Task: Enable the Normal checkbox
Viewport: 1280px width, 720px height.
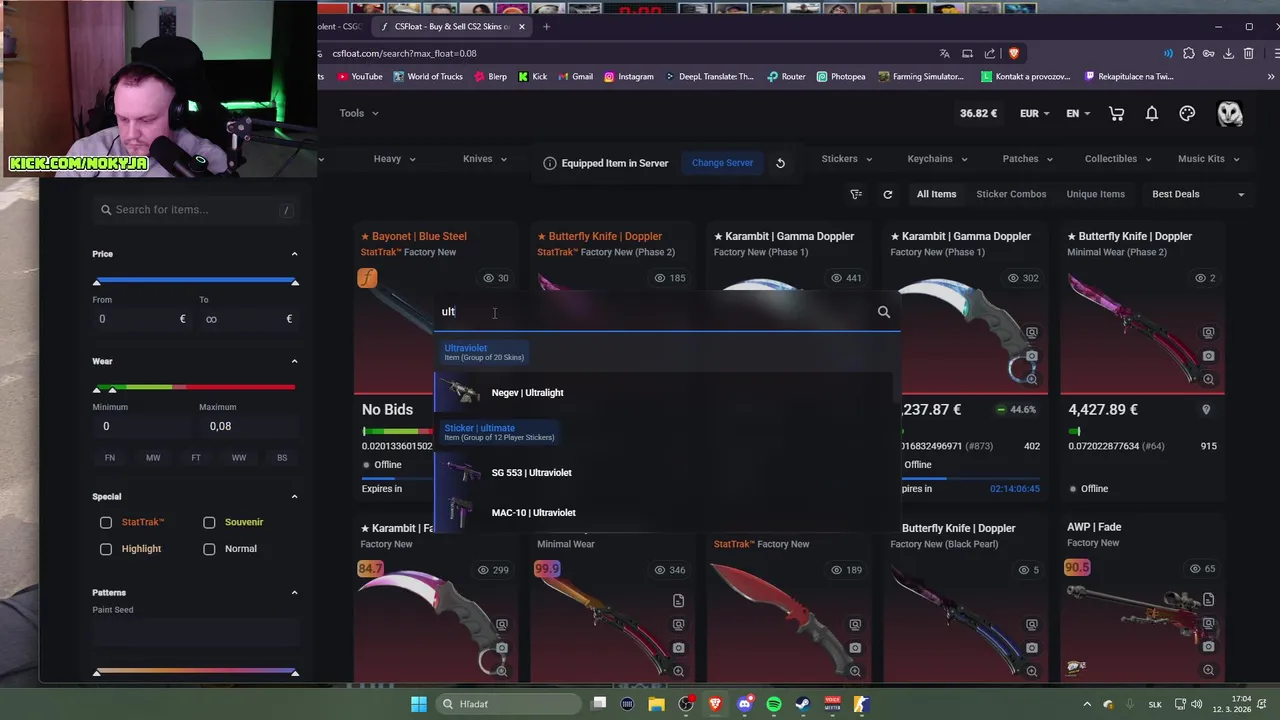Action: [x=209, y=549]
